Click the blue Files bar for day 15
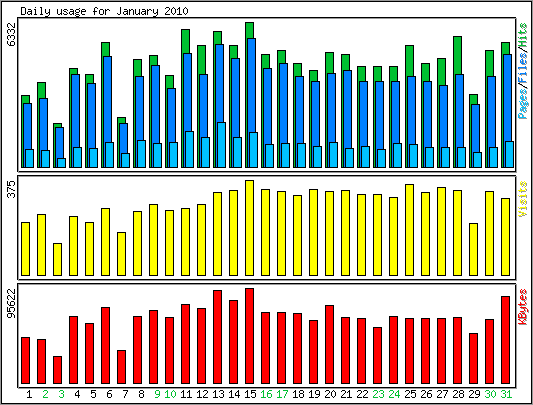 click(252, 85)
